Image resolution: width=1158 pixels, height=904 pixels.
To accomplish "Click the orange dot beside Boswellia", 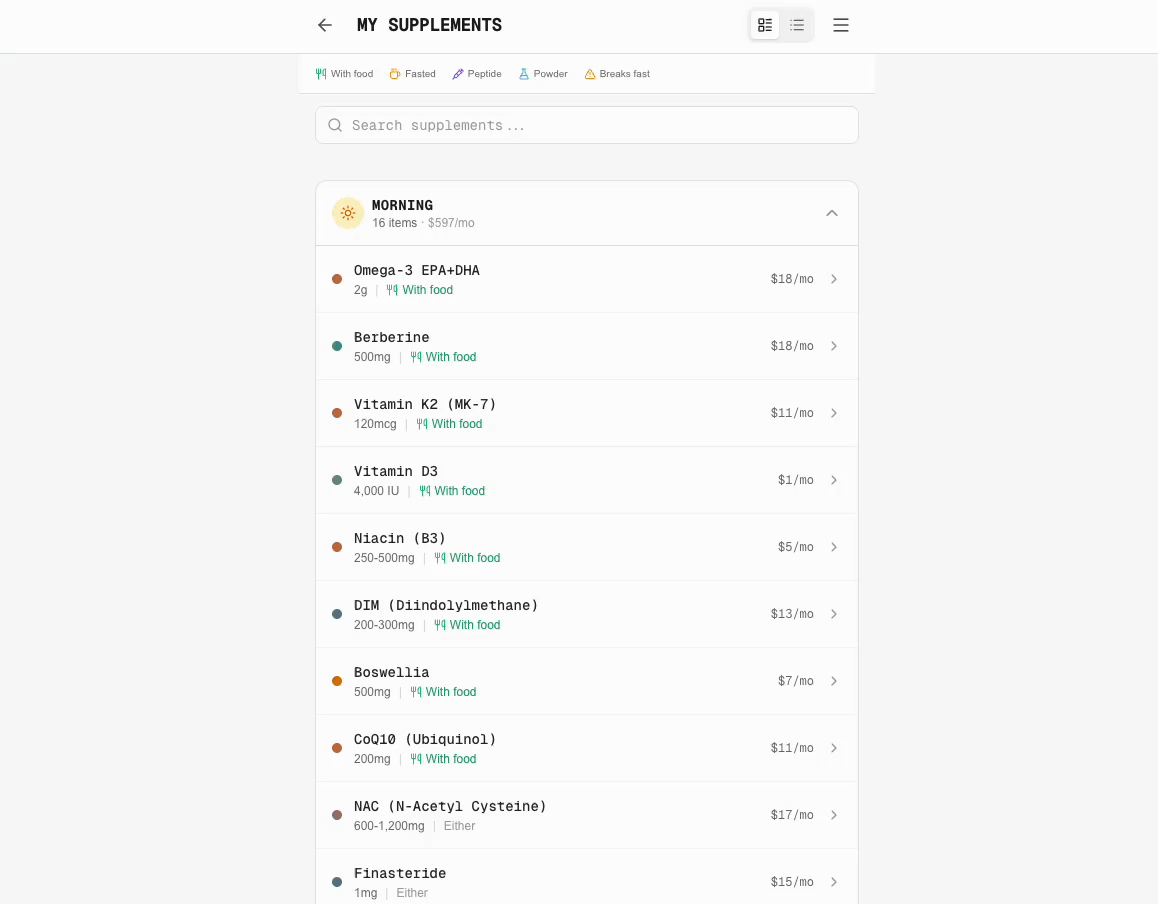I will (x=337, y=681).
